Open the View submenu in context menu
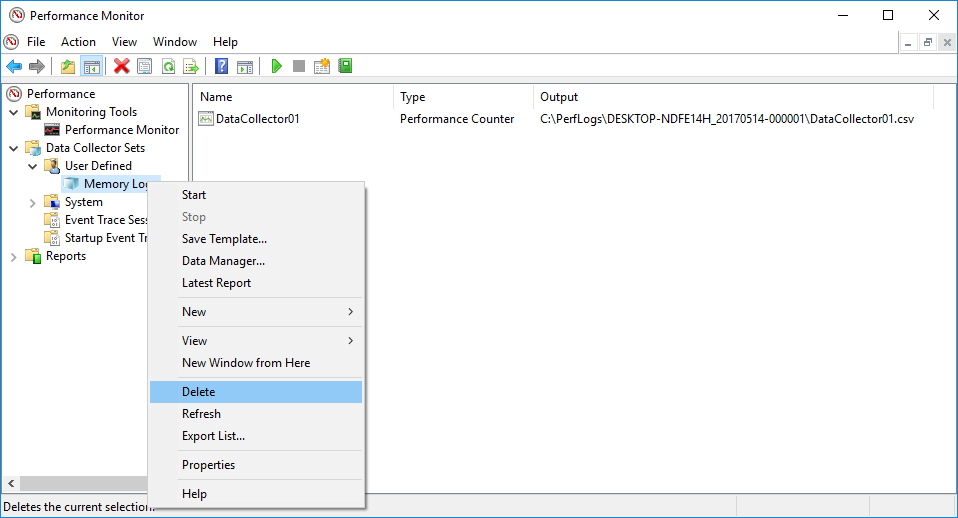Screen dimensions: 958x518 point(256,341)
